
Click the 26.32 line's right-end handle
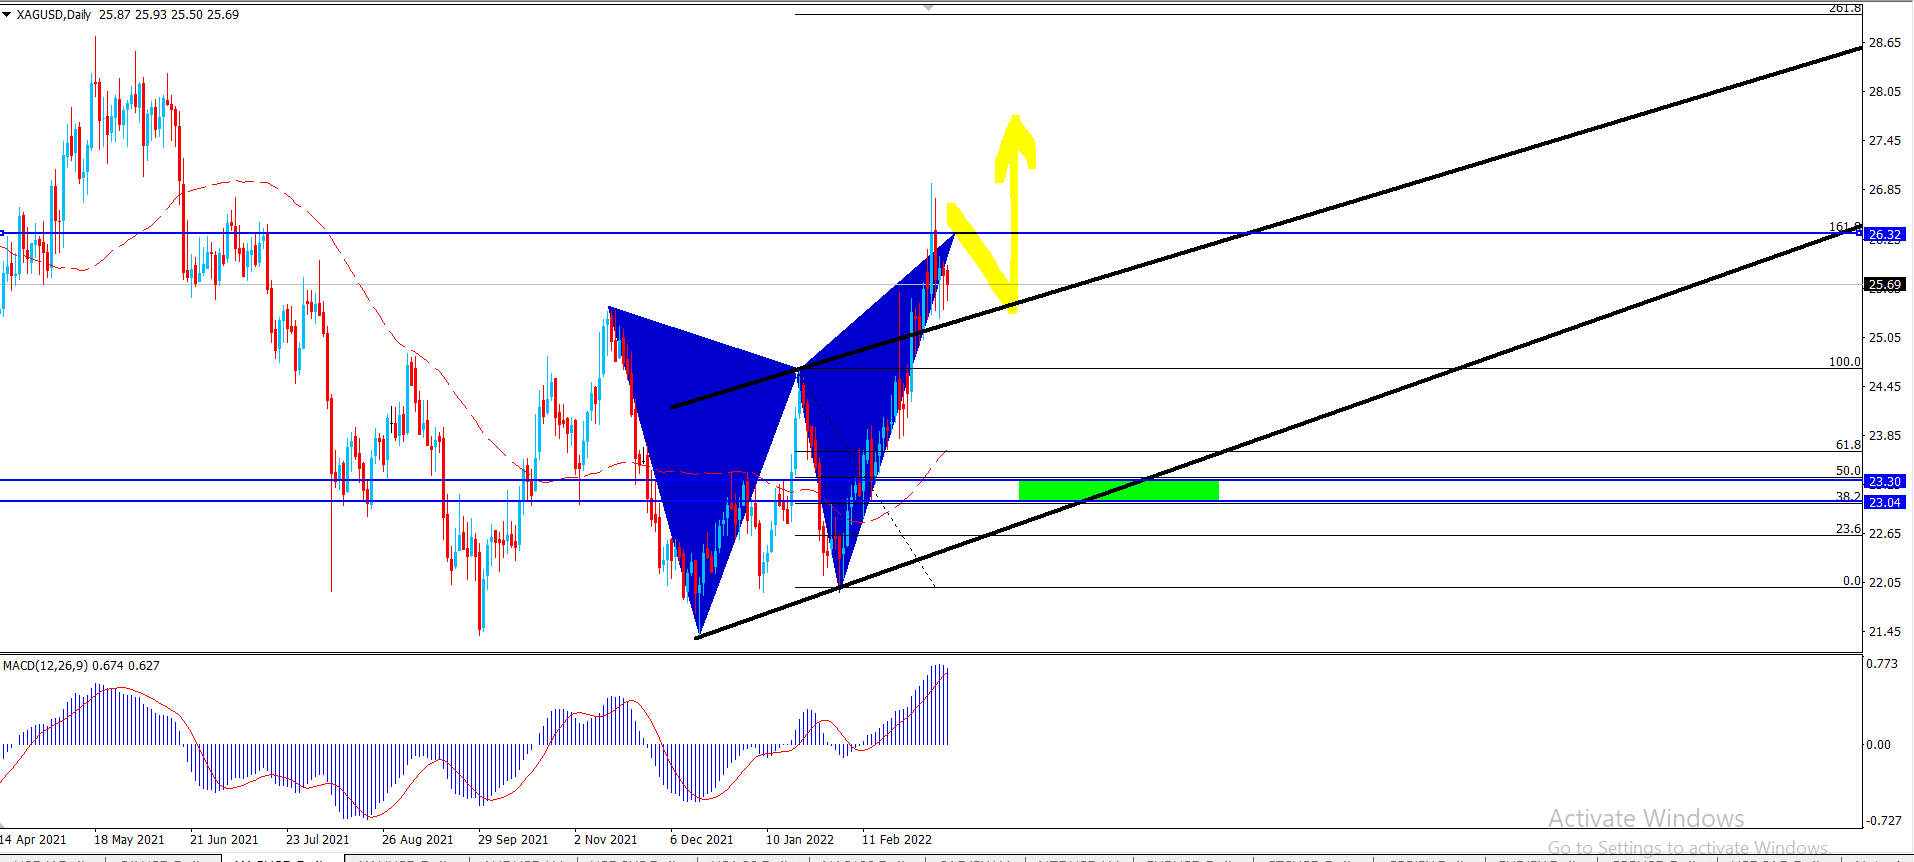click(x=1859, y=233)
